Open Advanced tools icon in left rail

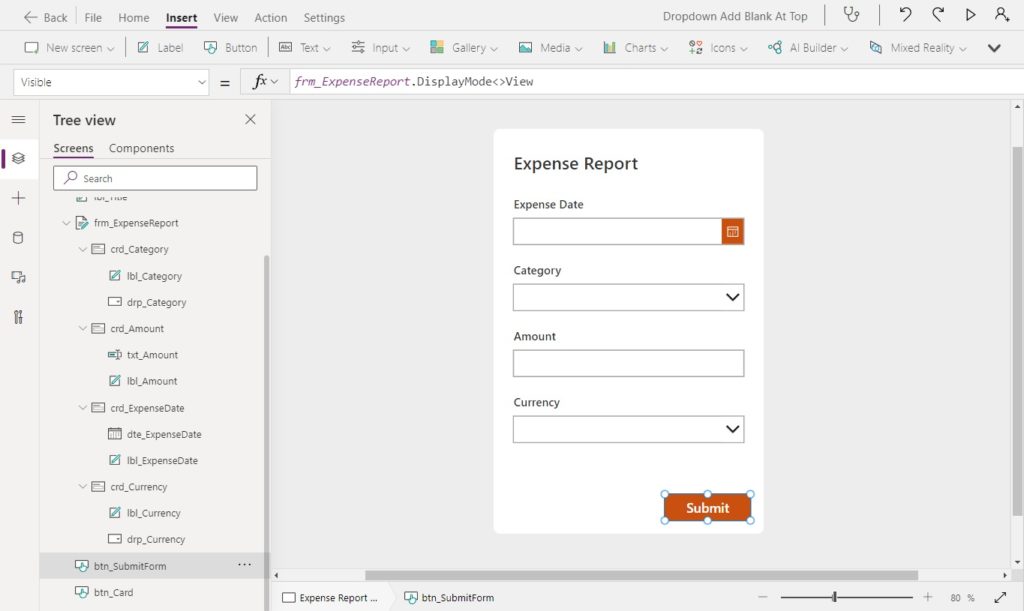coord(18,317)
